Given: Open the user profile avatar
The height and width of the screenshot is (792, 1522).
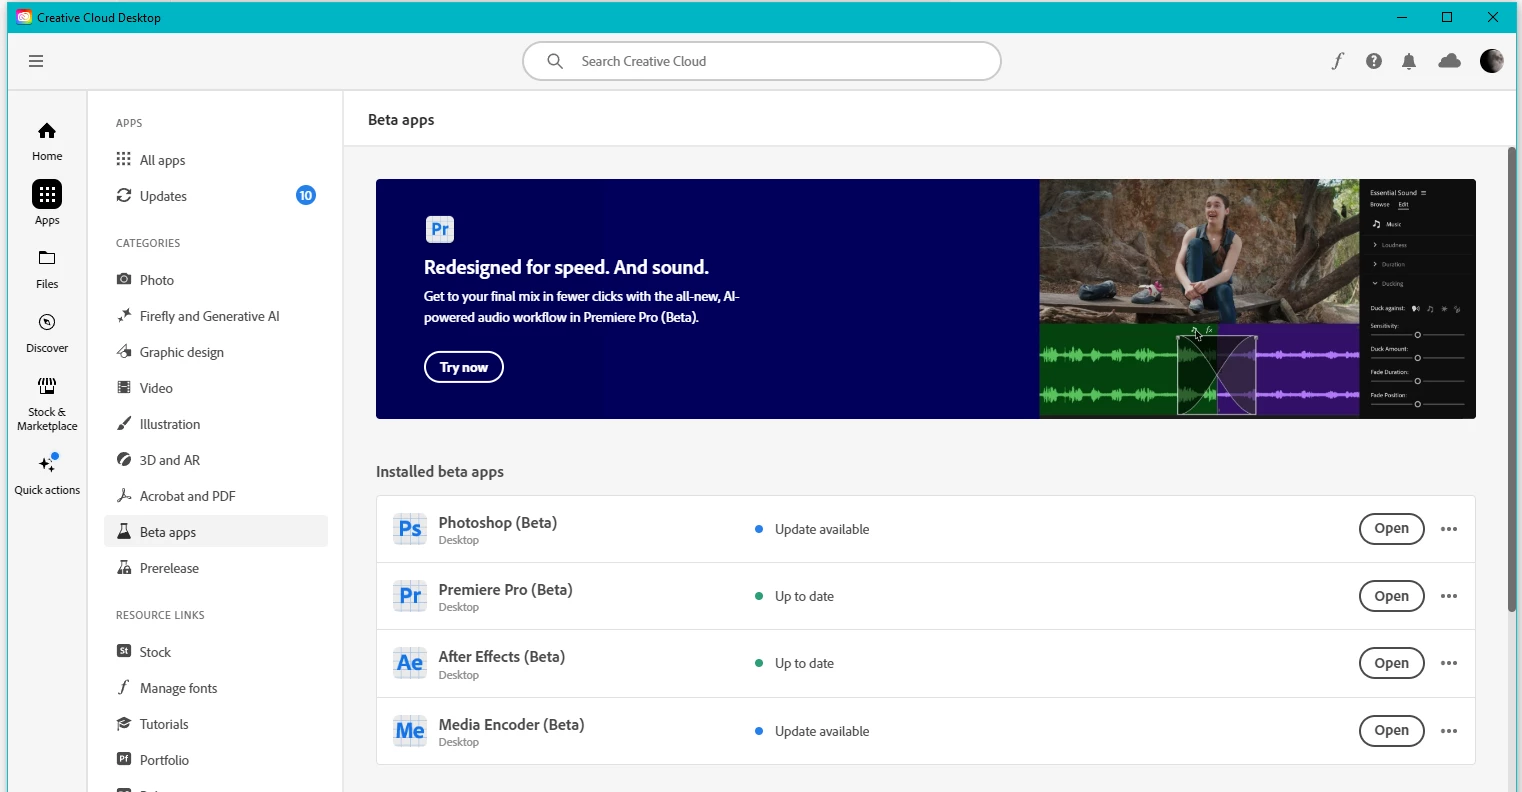Looking at the screenshot, I should (x=1491, y=61).
